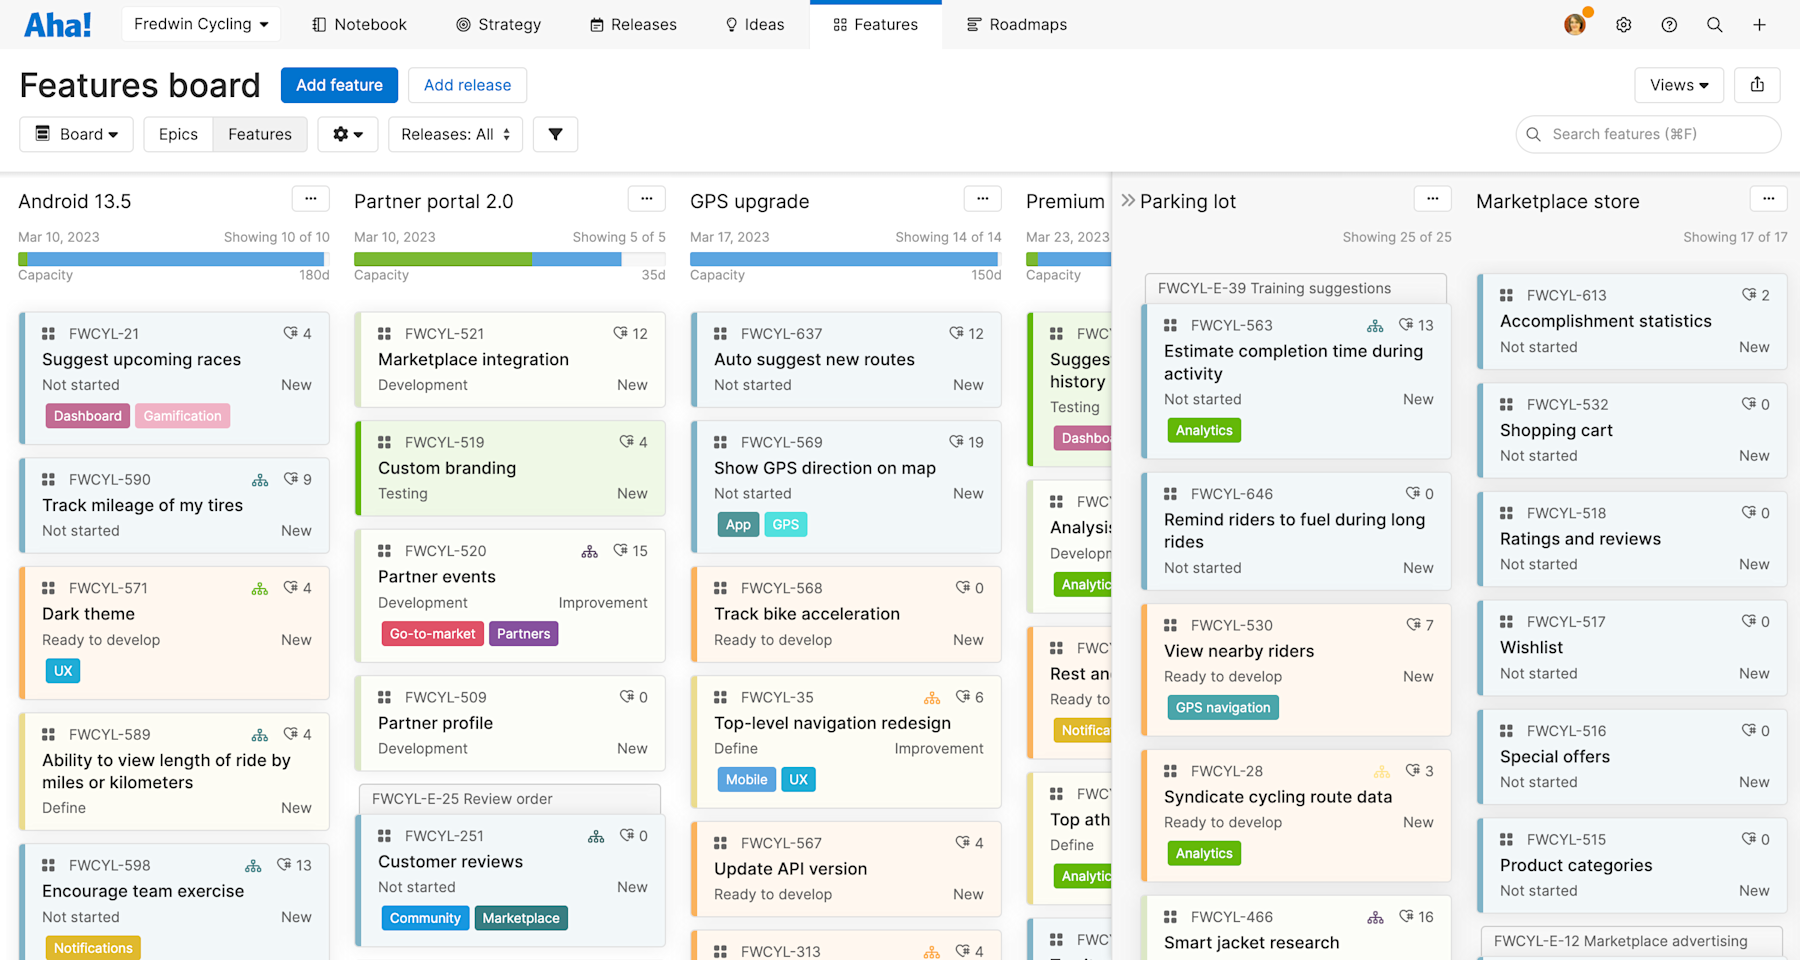1800x960 pixels.
Task: Open global search with the magnifier icon
Action: (1714, 24)
